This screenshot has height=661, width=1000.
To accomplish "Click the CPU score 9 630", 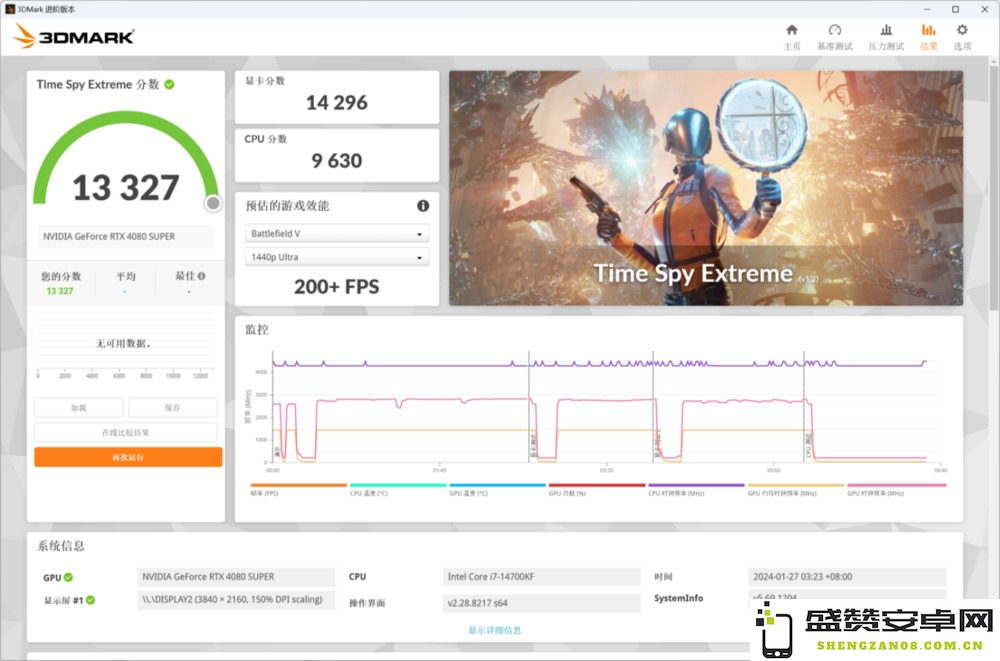I will [x=337, y=161].
